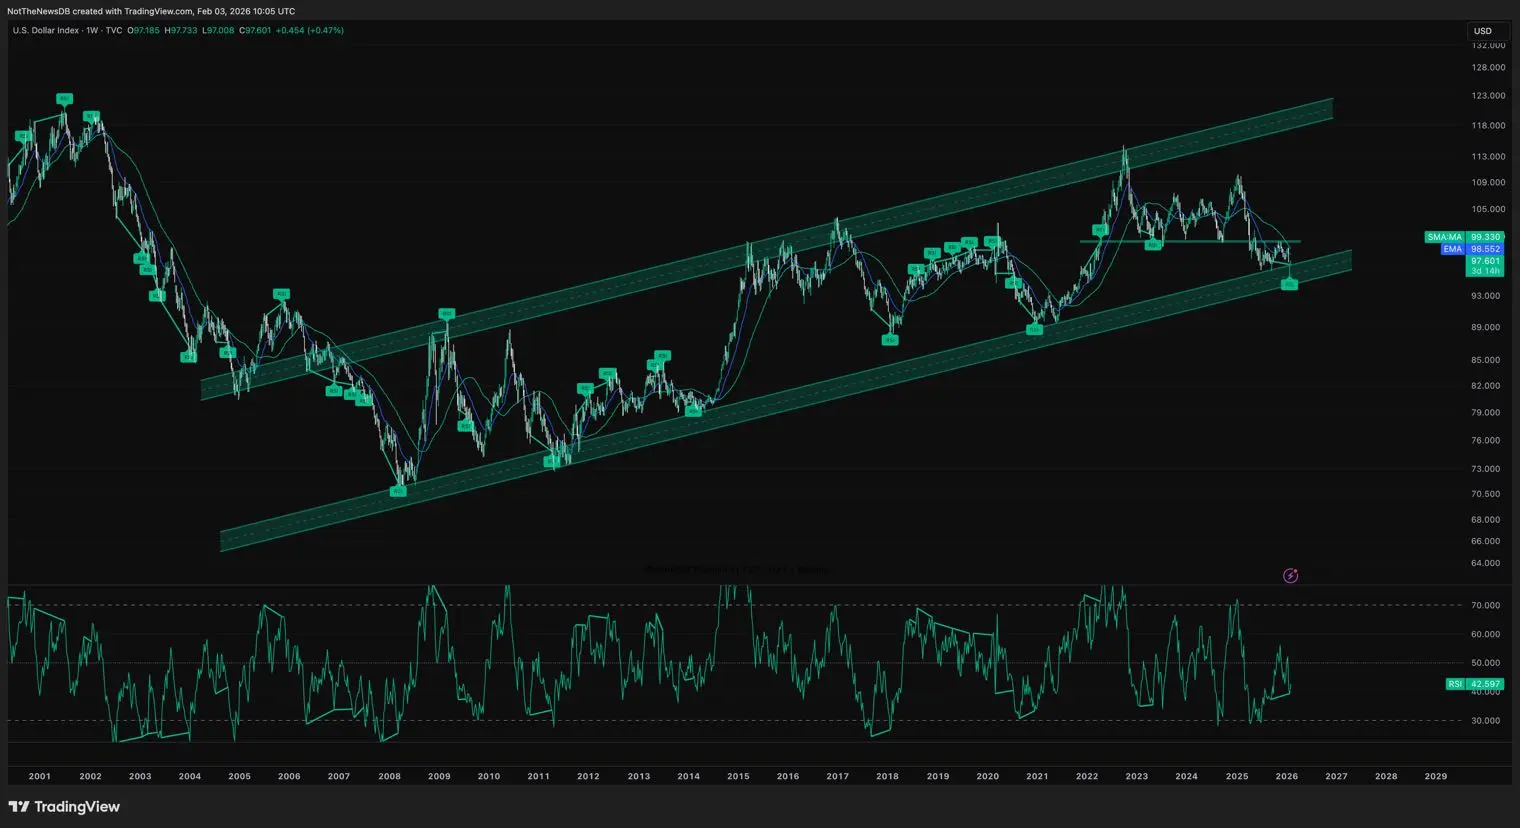The height and width of the screenshot is (828, 1520).
Task: Click the 2026 label on the time axis
Action: 1287,776
